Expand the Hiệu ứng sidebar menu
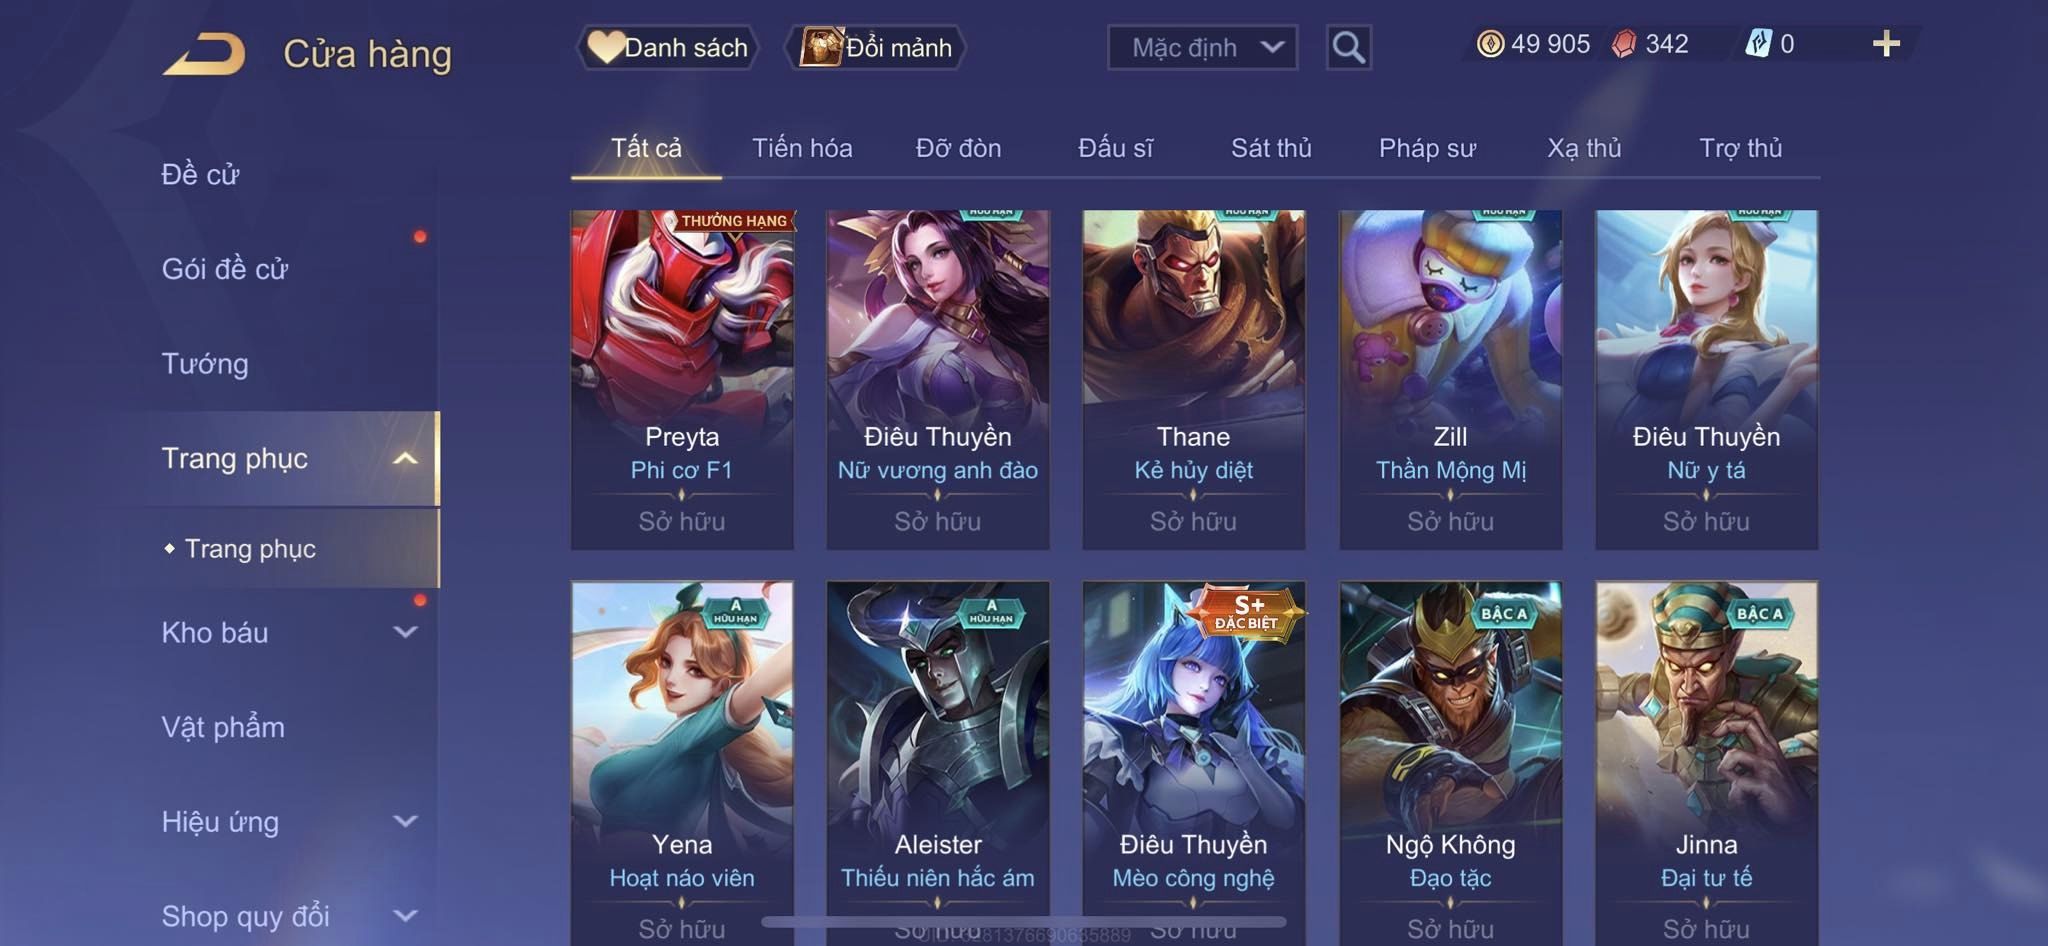This screenshot has height=946, width=2048. [405, 821]
